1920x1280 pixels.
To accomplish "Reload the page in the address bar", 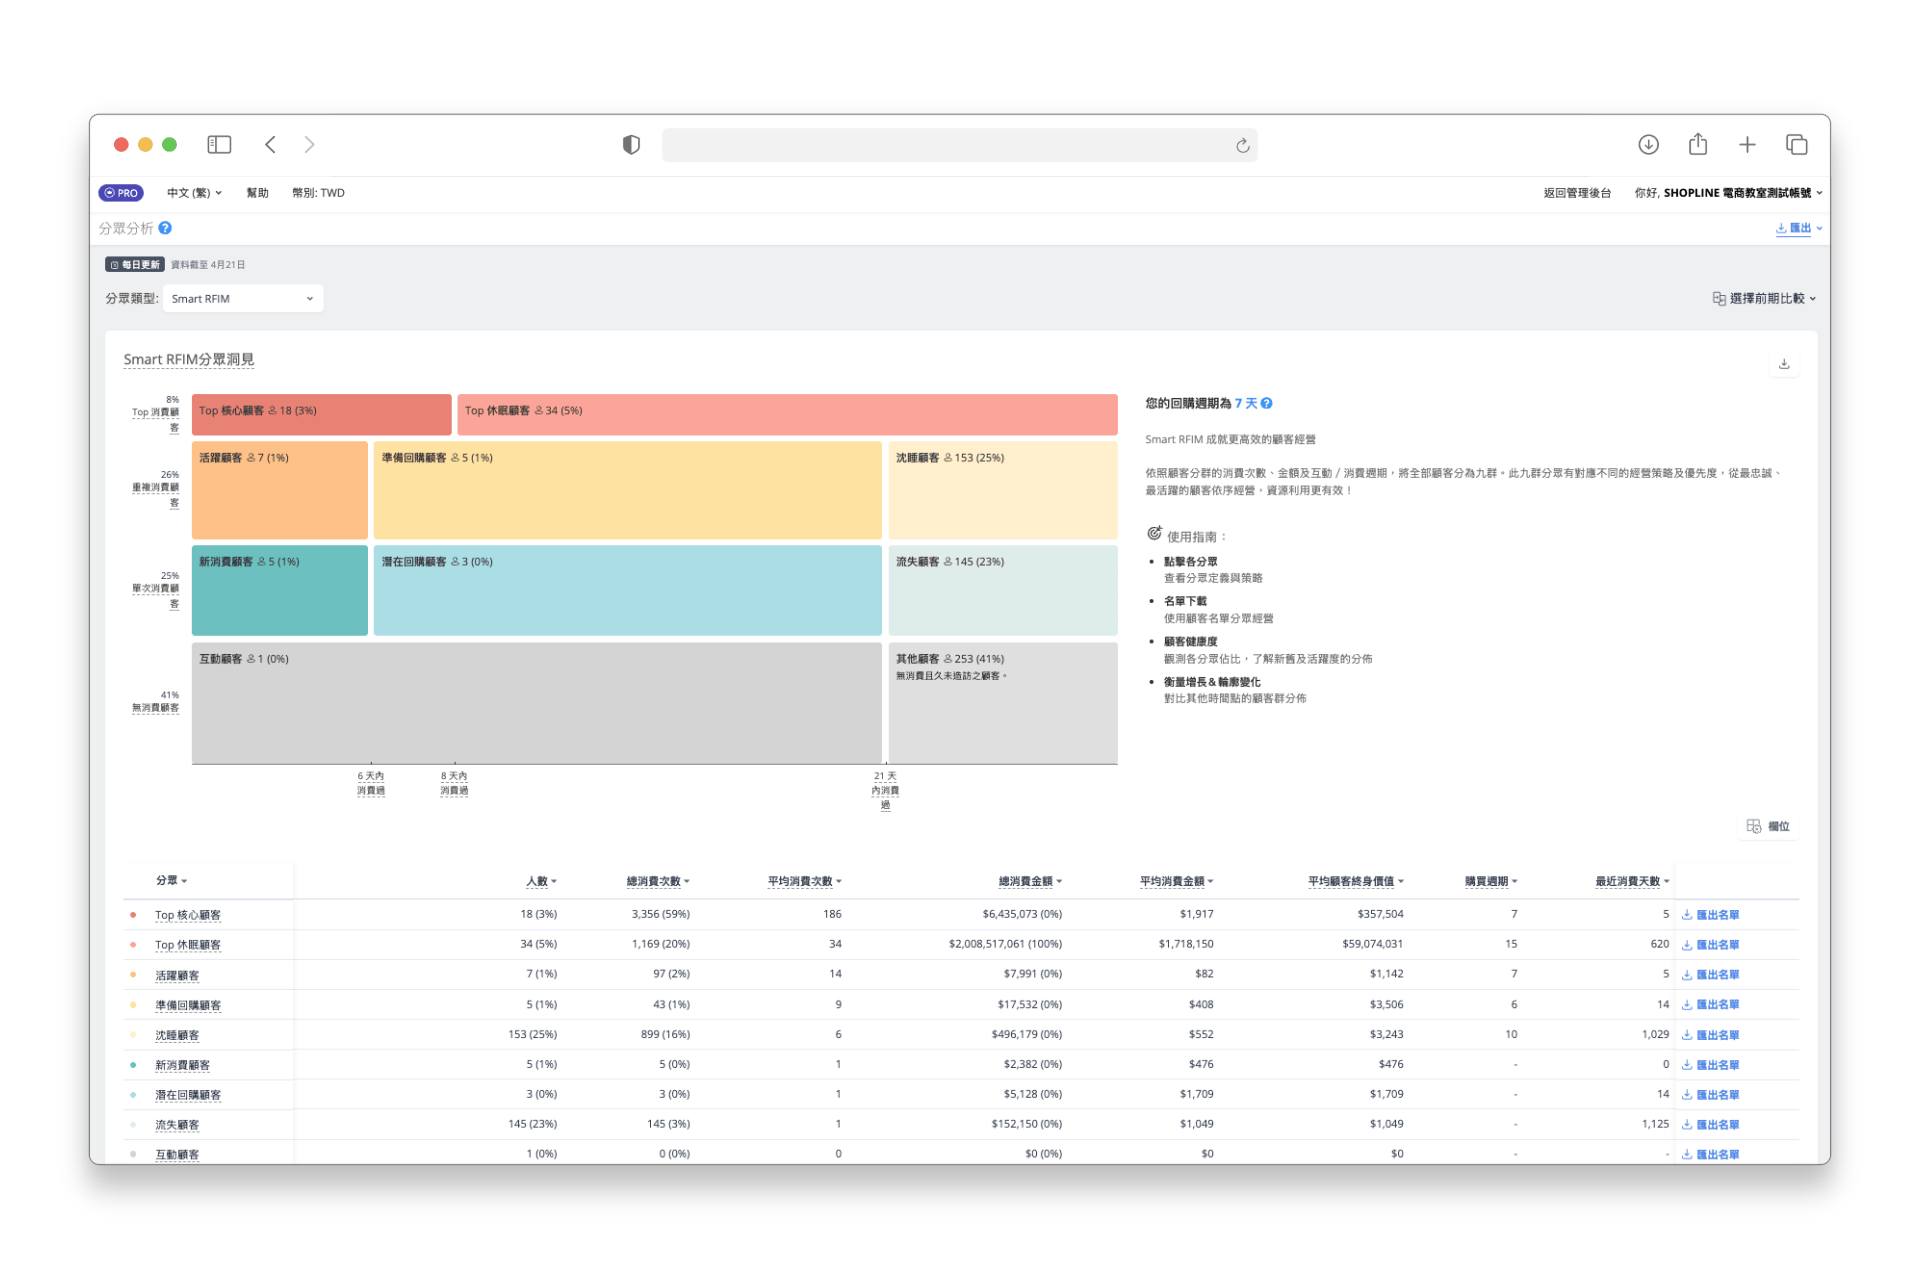I will 1242,146.
